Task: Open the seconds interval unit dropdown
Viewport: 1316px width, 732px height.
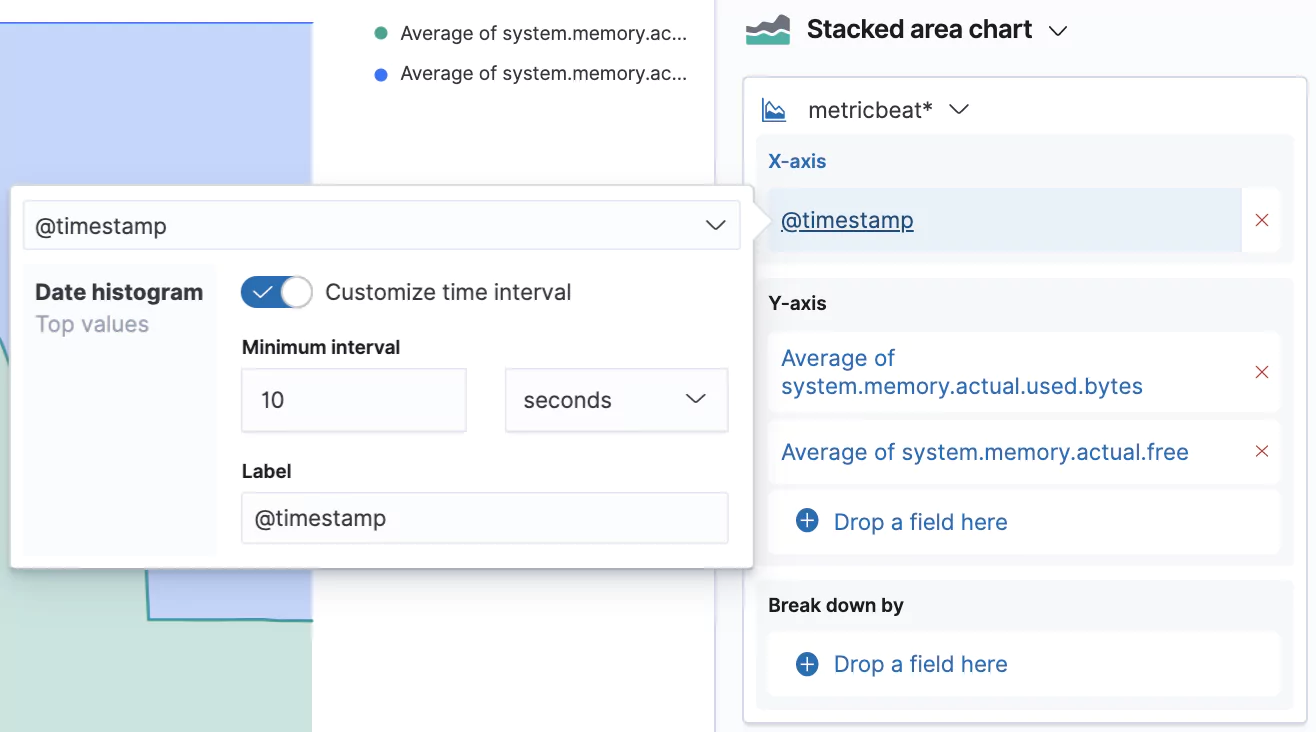Action: point(616,400)
